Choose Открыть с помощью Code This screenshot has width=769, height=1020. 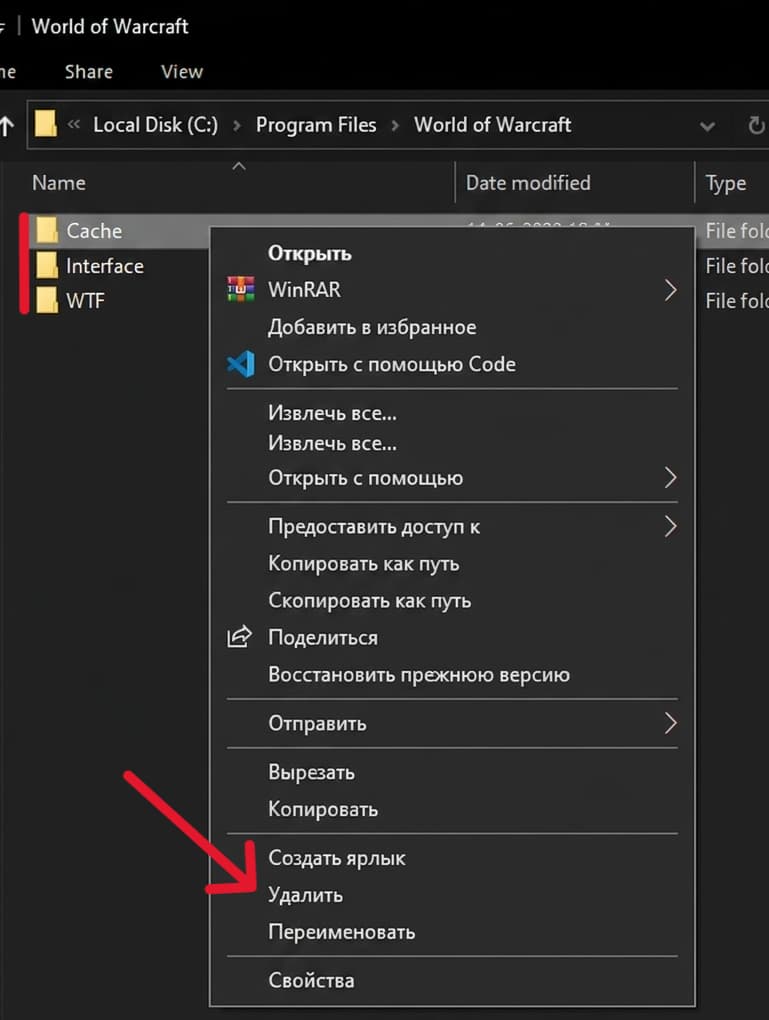(x=392, y=364)
